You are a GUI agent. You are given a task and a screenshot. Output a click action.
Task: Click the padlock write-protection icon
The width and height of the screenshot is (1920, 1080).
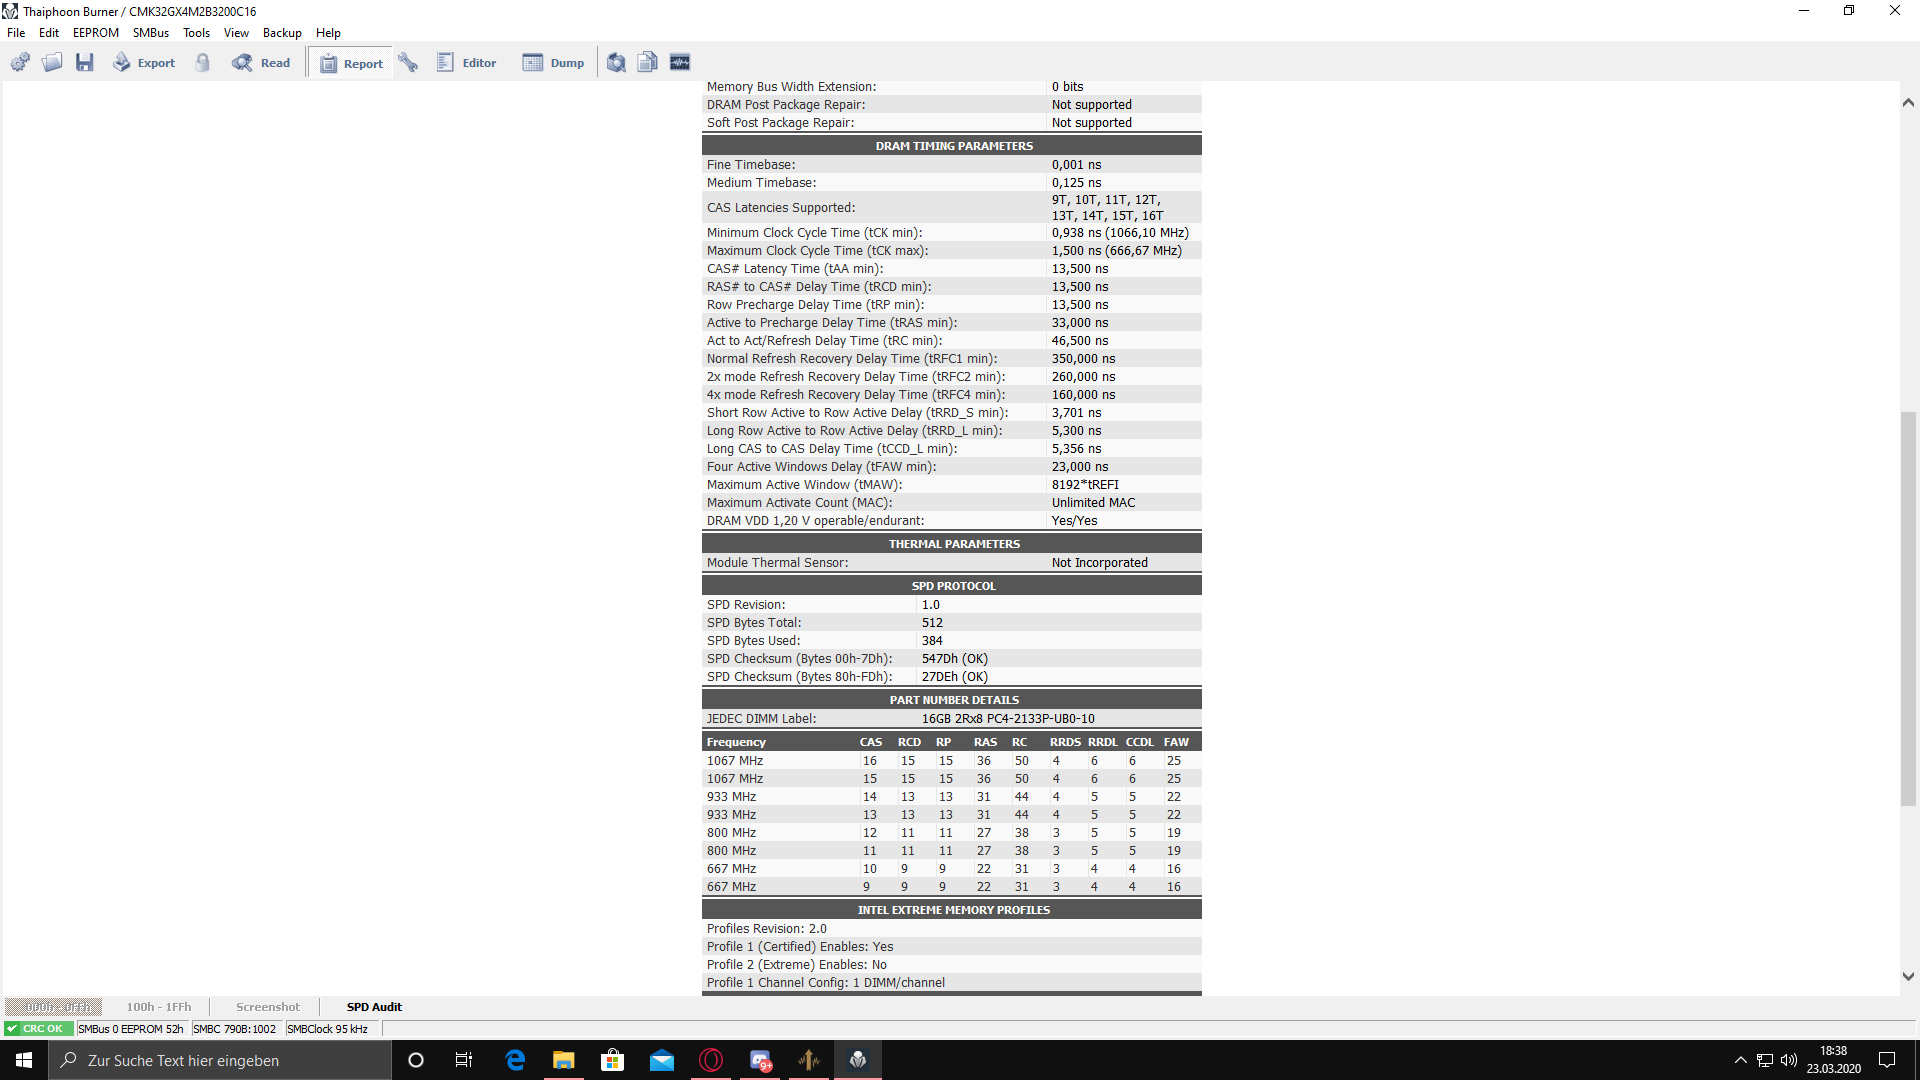point(203,63)
